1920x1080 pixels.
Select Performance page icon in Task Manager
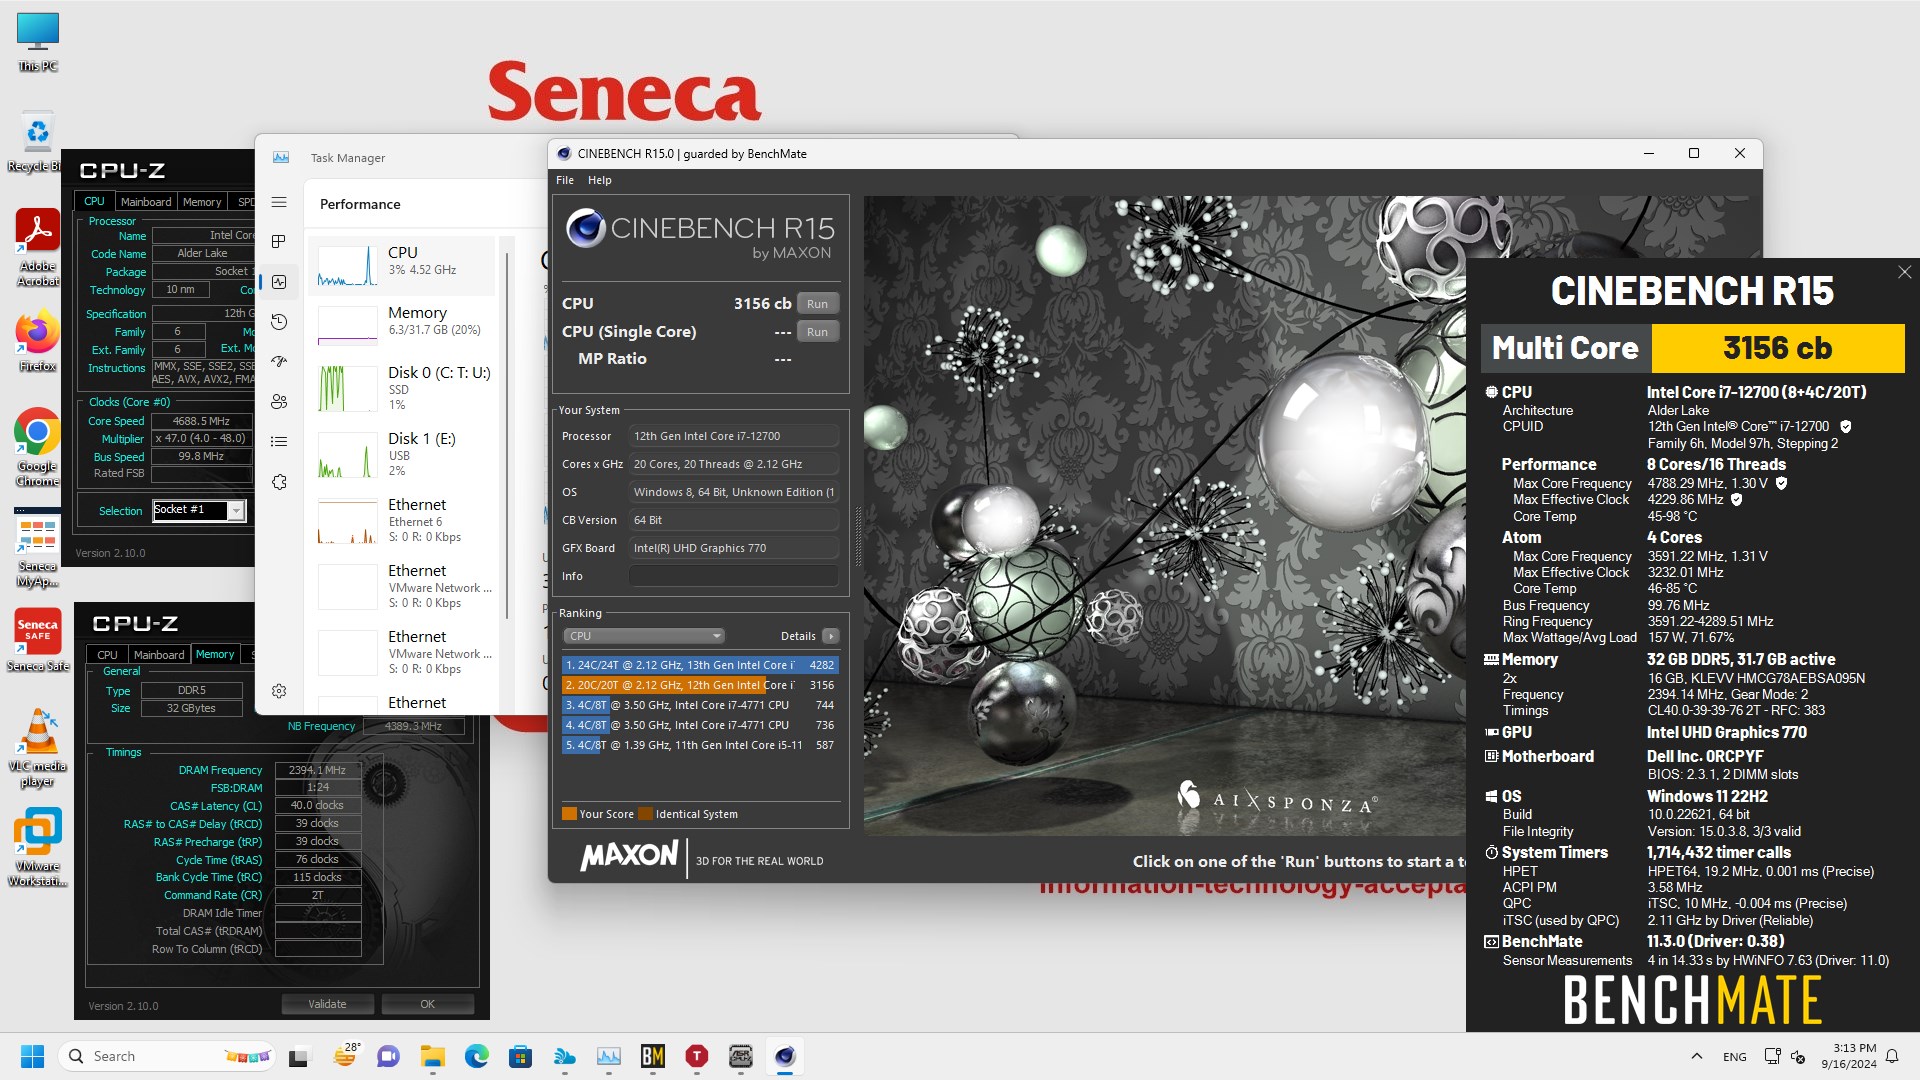click(279, 282)
